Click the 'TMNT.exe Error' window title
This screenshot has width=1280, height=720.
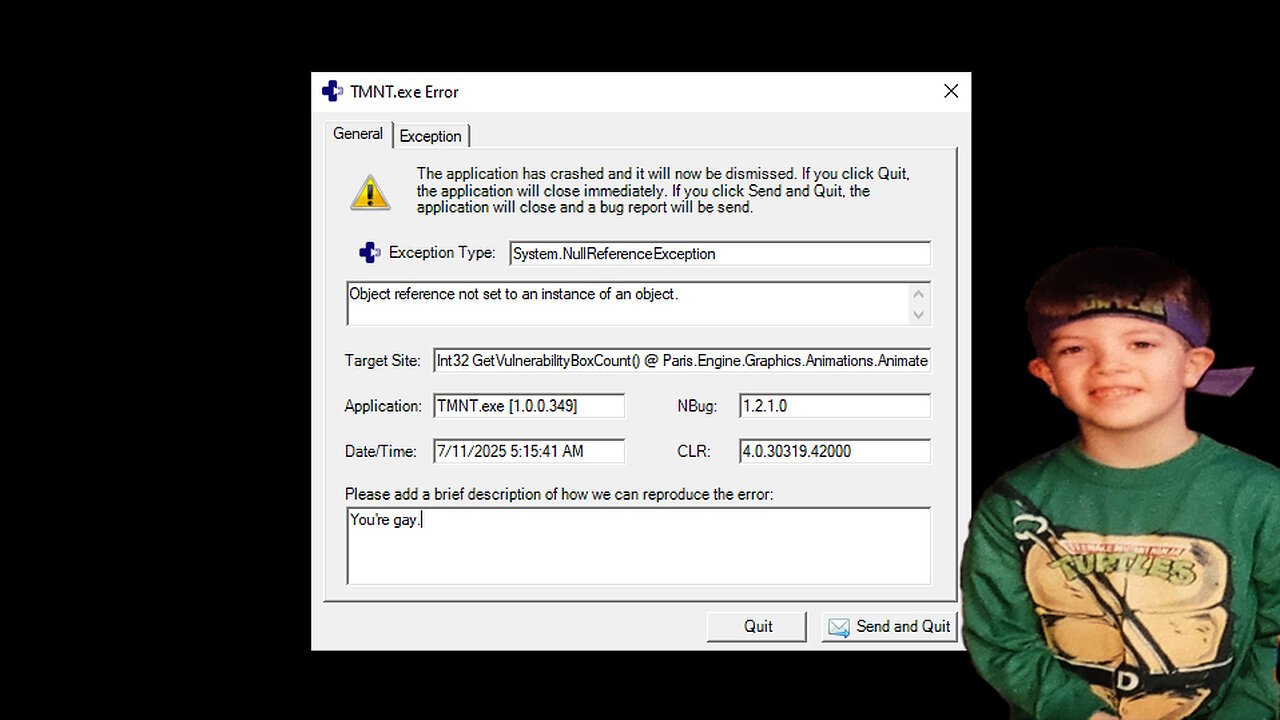[404, 92]
